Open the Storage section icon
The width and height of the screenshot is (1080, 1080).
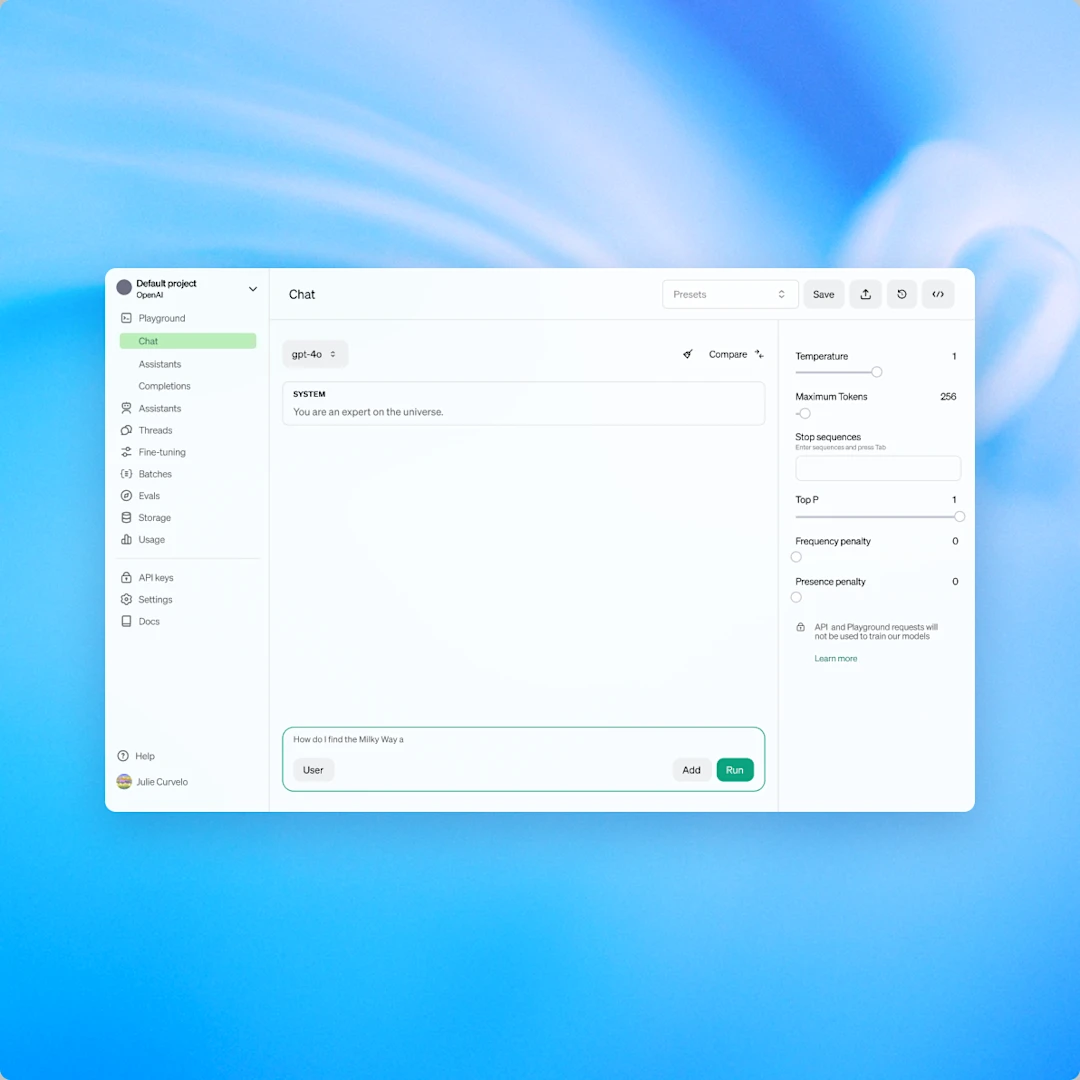126,517
